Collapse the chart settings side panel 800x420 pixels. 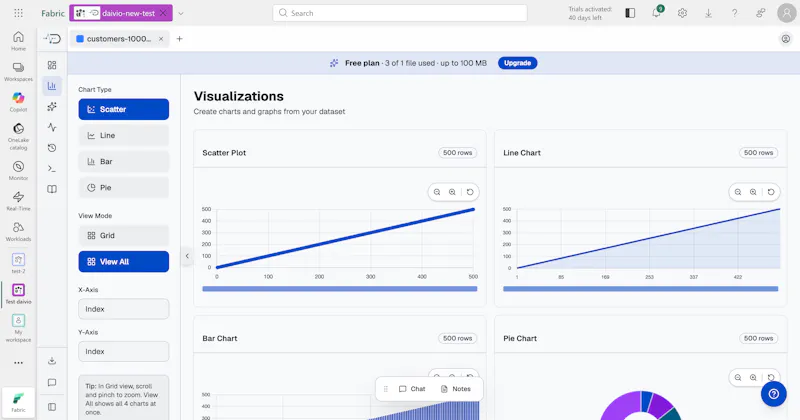[x=187, y=256]
